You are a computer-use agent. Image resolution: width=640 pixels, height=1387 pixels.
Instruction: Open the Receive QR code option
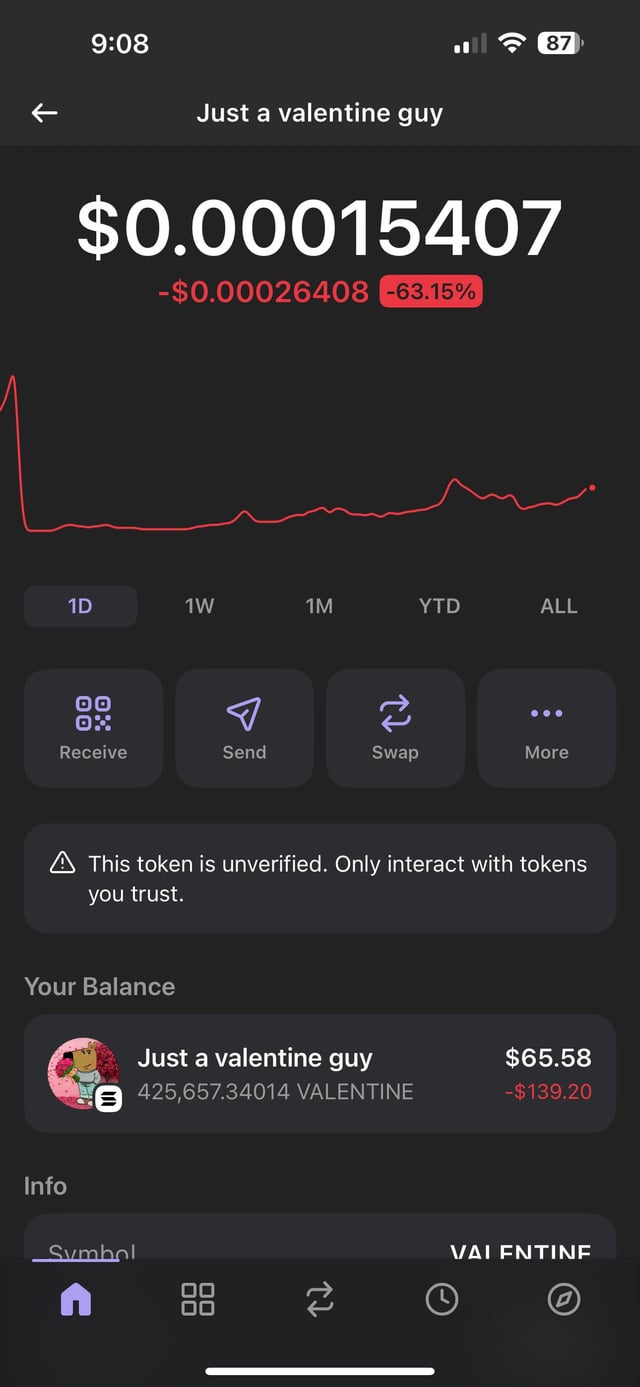coord(93,727)
